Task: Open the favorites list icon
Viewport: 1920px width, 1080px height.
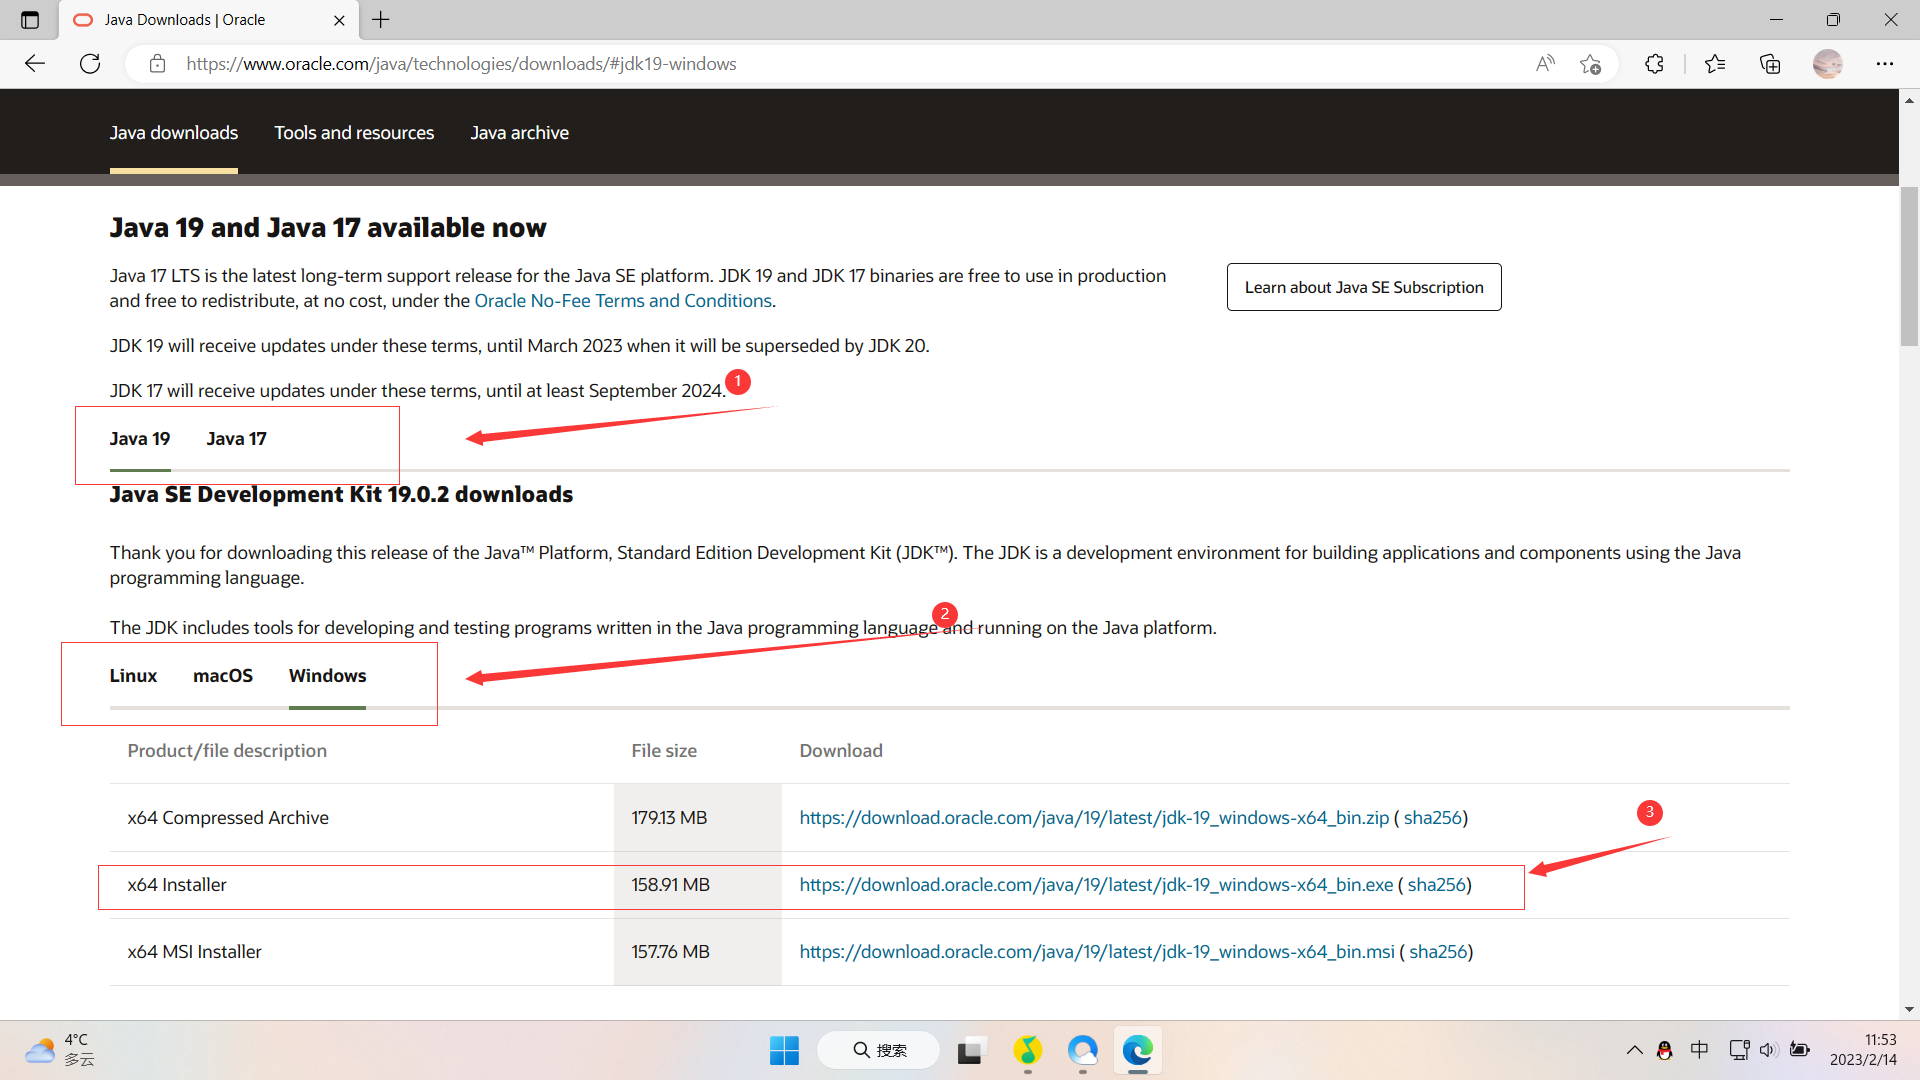Action: tap(1715, 64)
